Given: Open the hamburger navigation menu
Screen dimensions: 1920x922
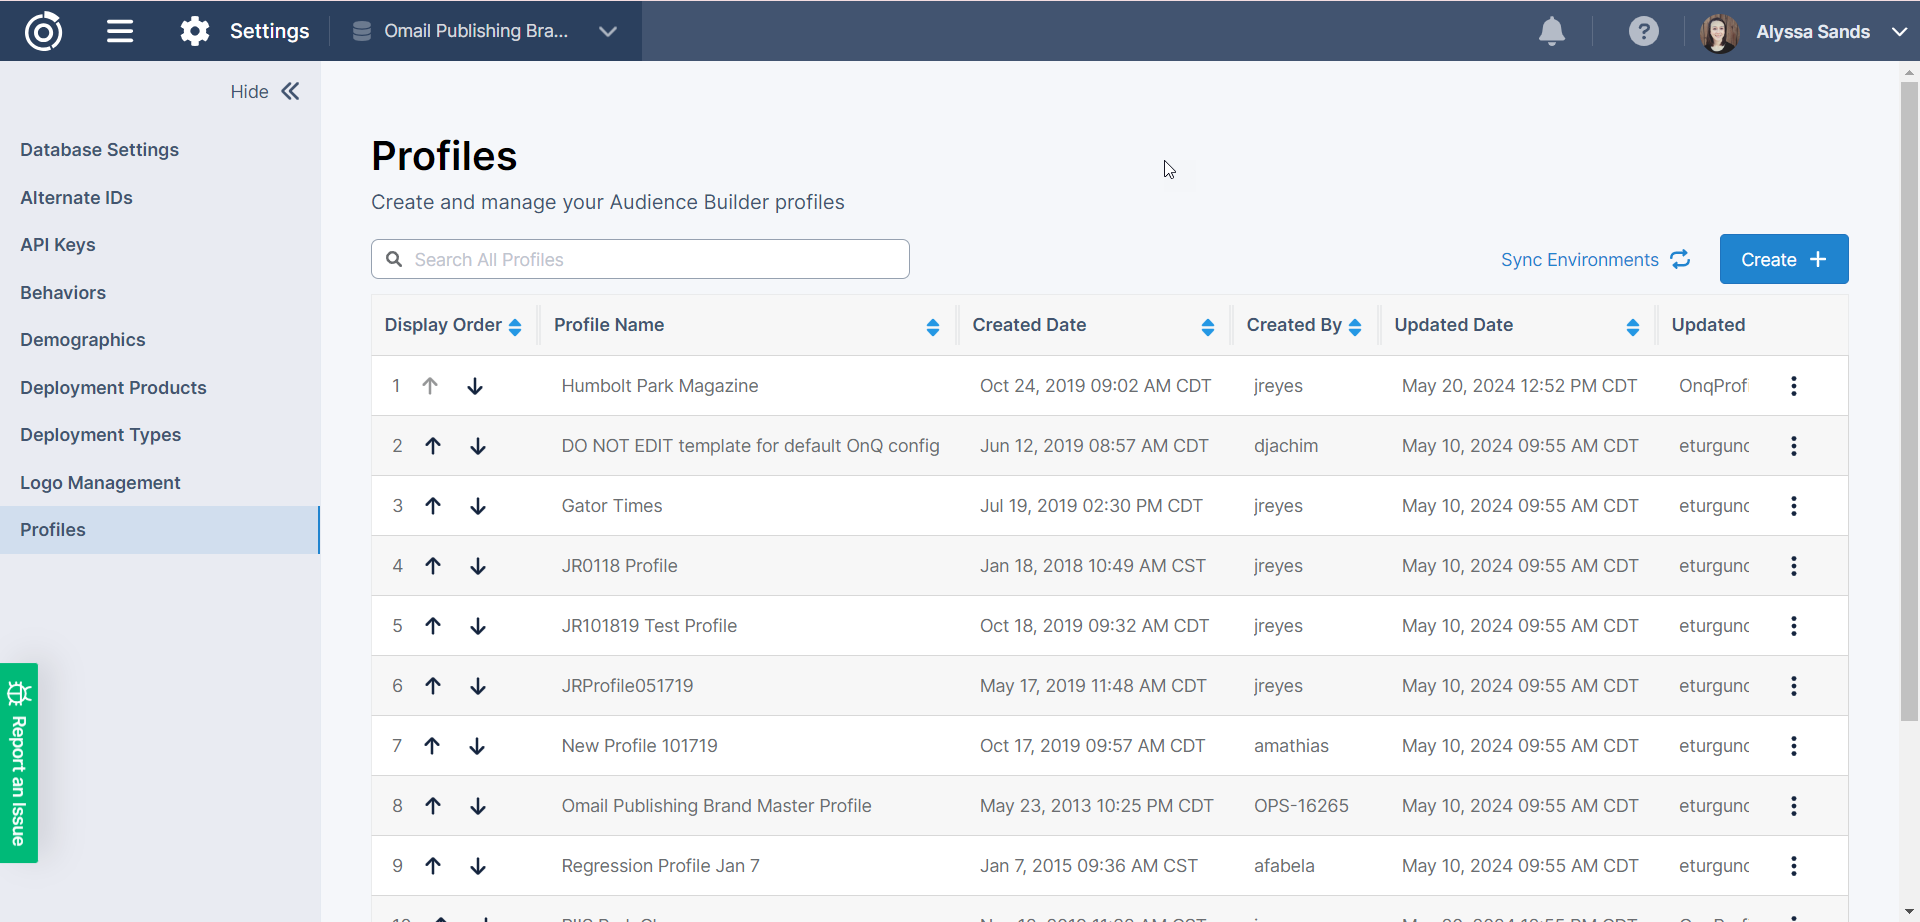Looking at the screenshot, I should 120,31.
